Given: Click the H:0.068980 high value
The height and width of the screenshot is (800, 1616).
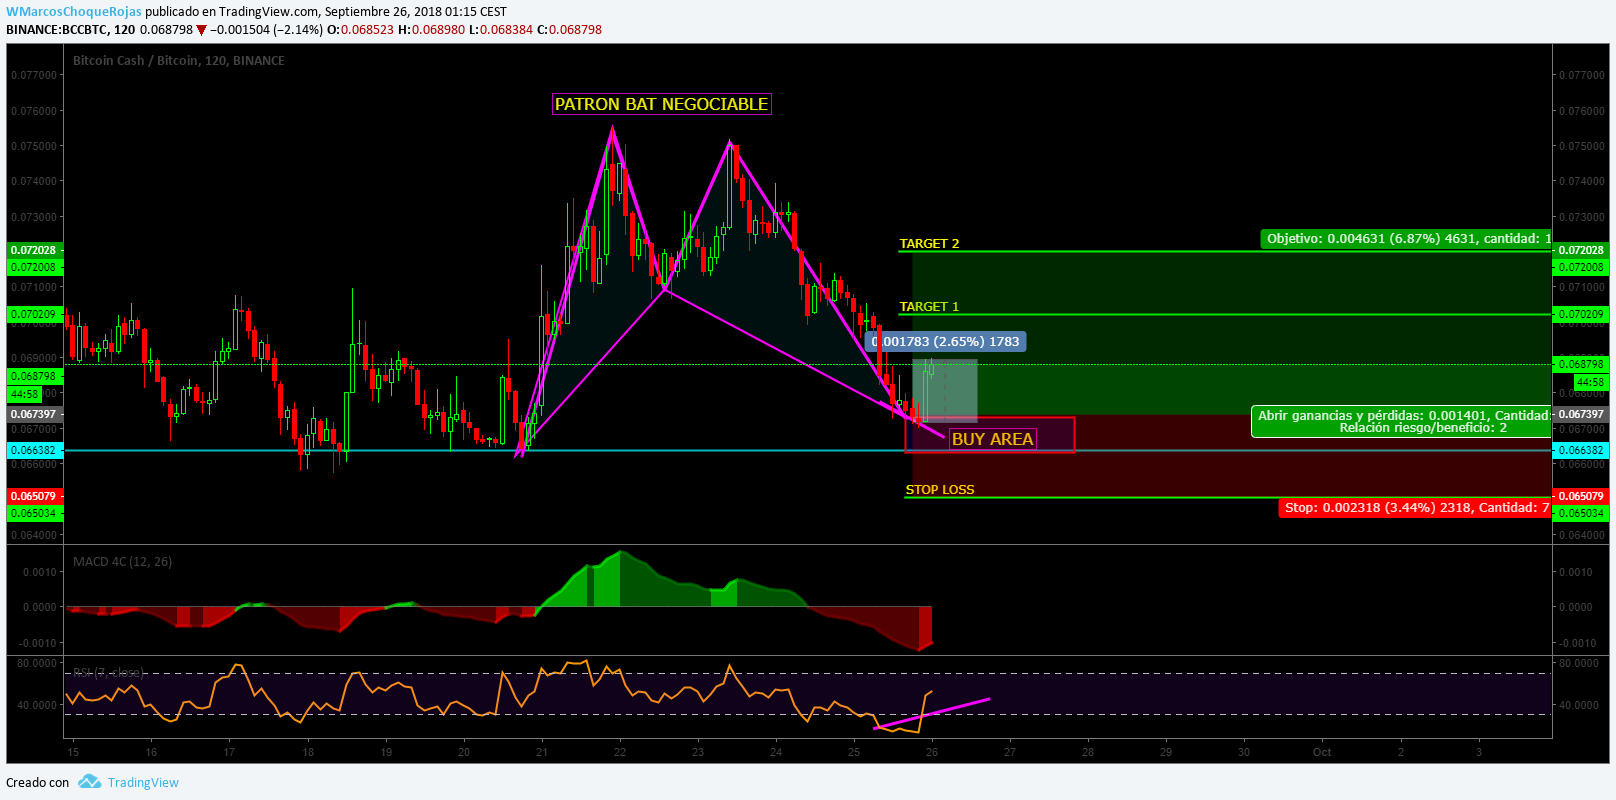Looking at the screenshot, I should [431, 30].
